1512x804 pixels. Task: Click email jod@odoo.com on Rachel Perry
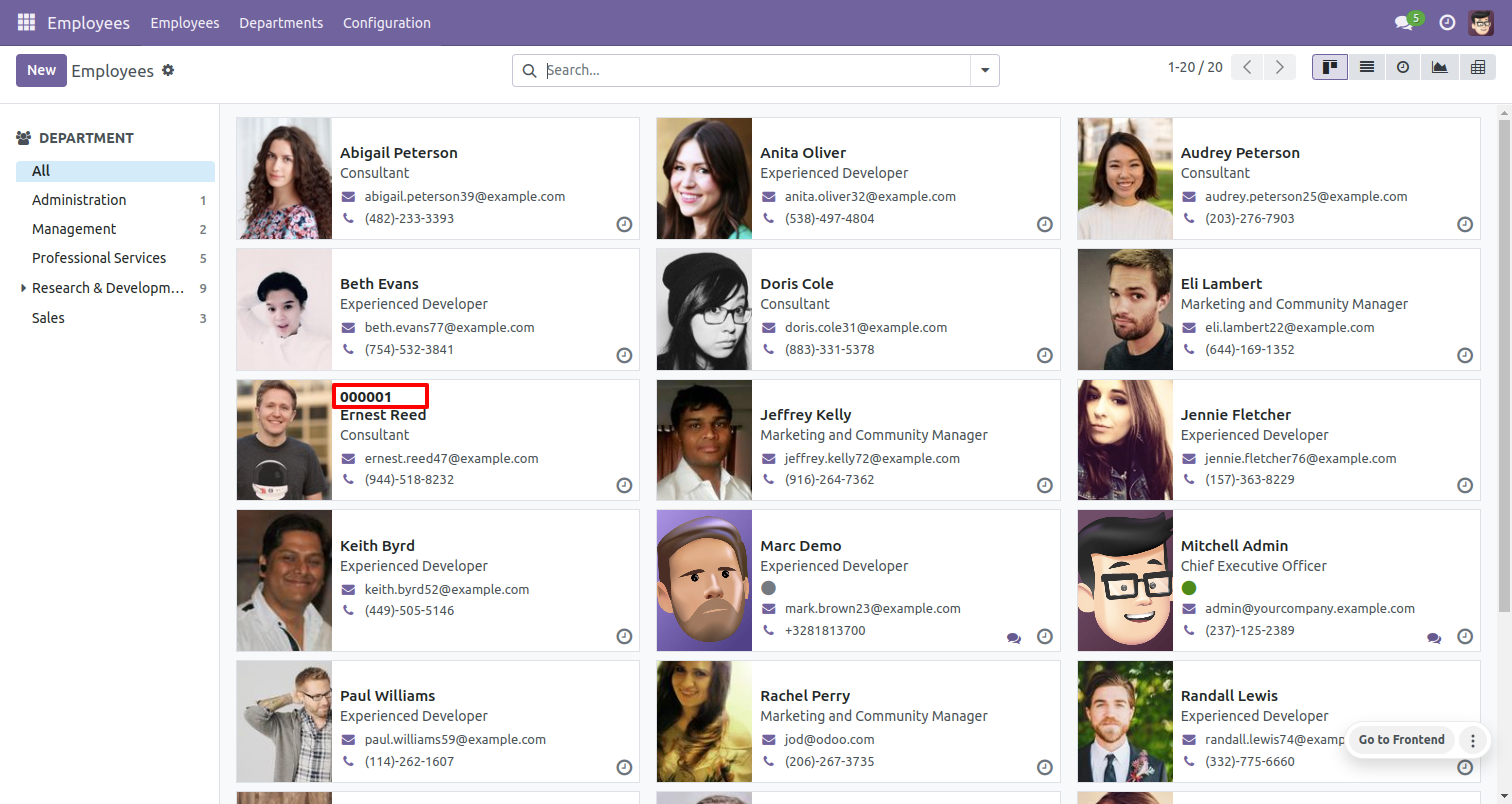[829, 740]
